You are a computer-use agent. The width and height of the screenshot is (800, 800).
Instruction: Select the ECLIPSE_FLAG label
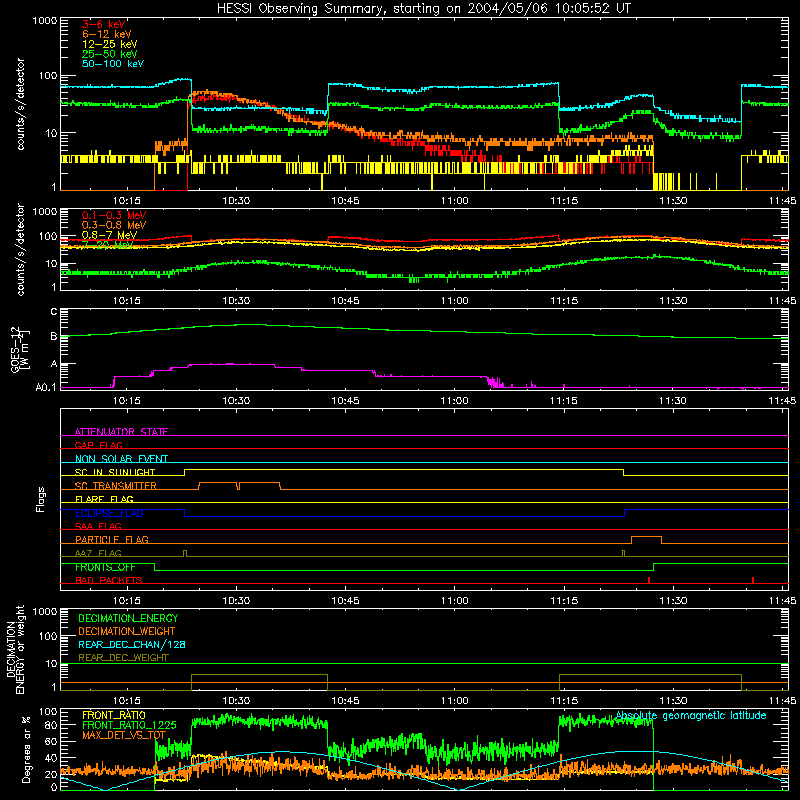(x=109, y=513)
